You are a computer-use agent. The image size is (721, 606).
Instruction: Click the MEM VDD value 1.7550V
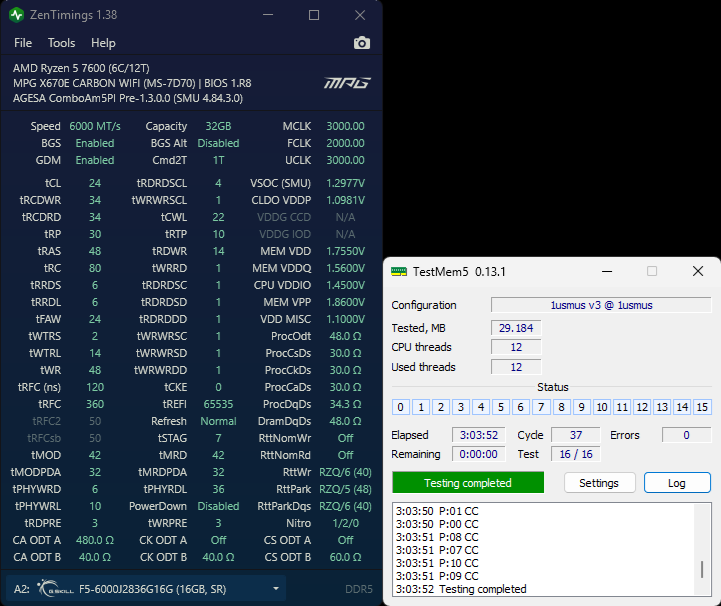(x=345, y=251)
